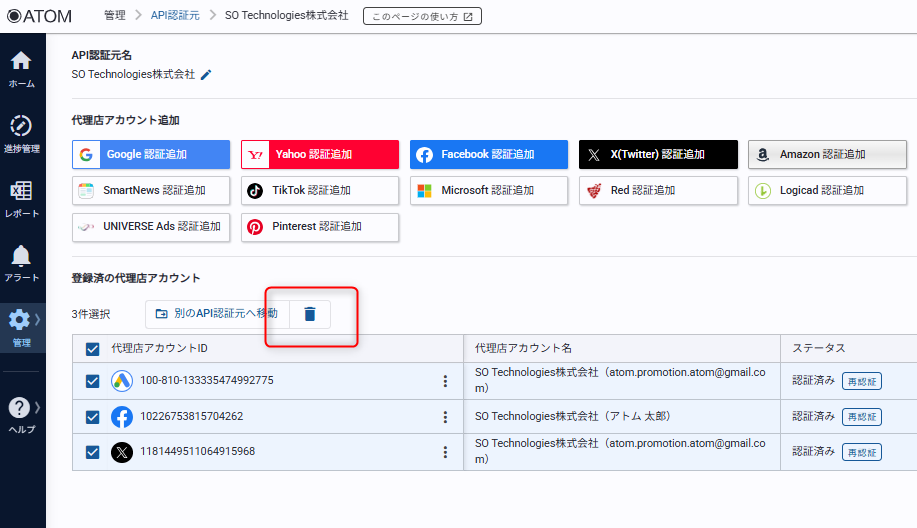Click 別のAPI認証元へ移動 button
The width and height of the screenshot is (917, 528).
click(217, 314)
